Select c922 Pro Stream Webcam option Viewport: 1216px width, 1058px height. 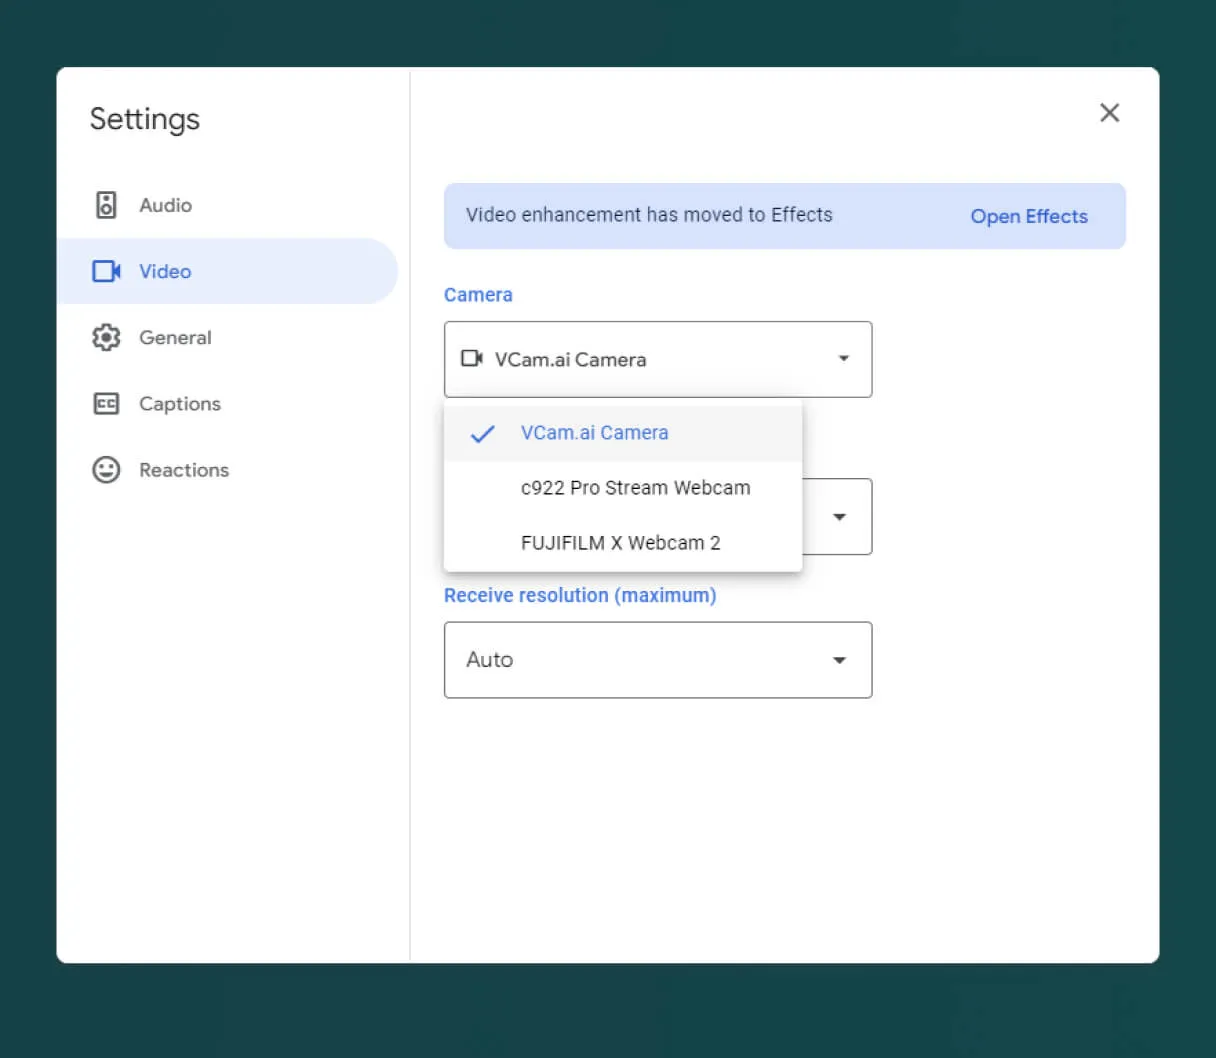pyautogui.click(x=635, y=488)
